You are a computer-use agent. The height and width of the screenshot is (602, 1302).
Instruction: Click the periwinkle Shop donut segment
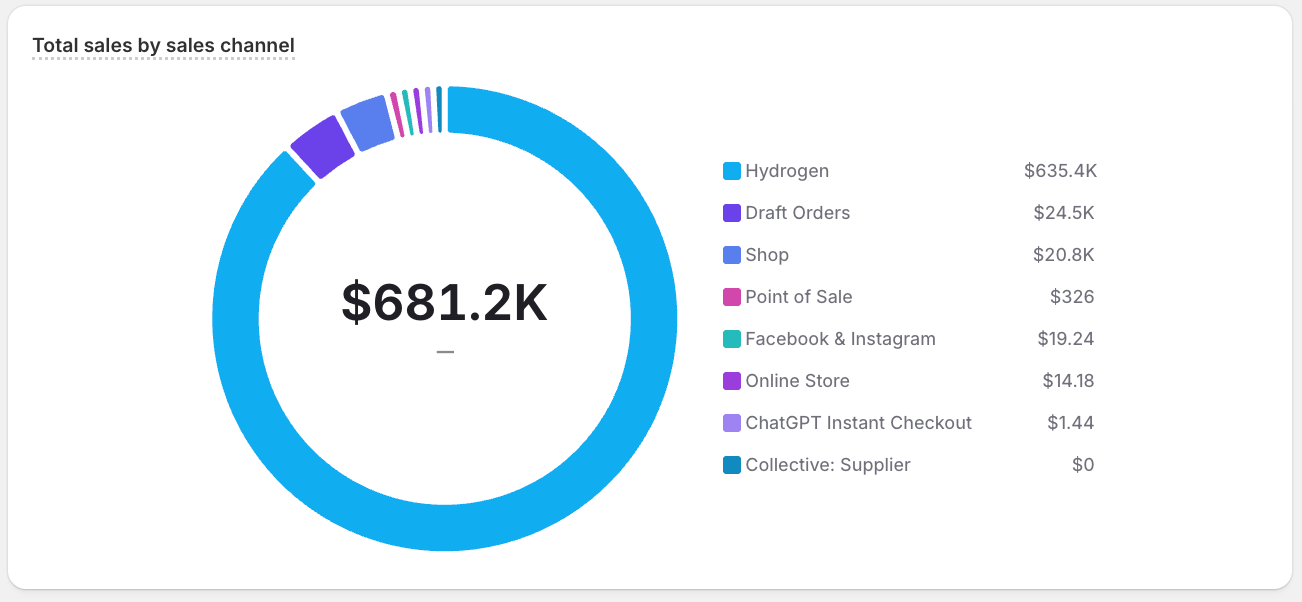(x=367, y=123)
